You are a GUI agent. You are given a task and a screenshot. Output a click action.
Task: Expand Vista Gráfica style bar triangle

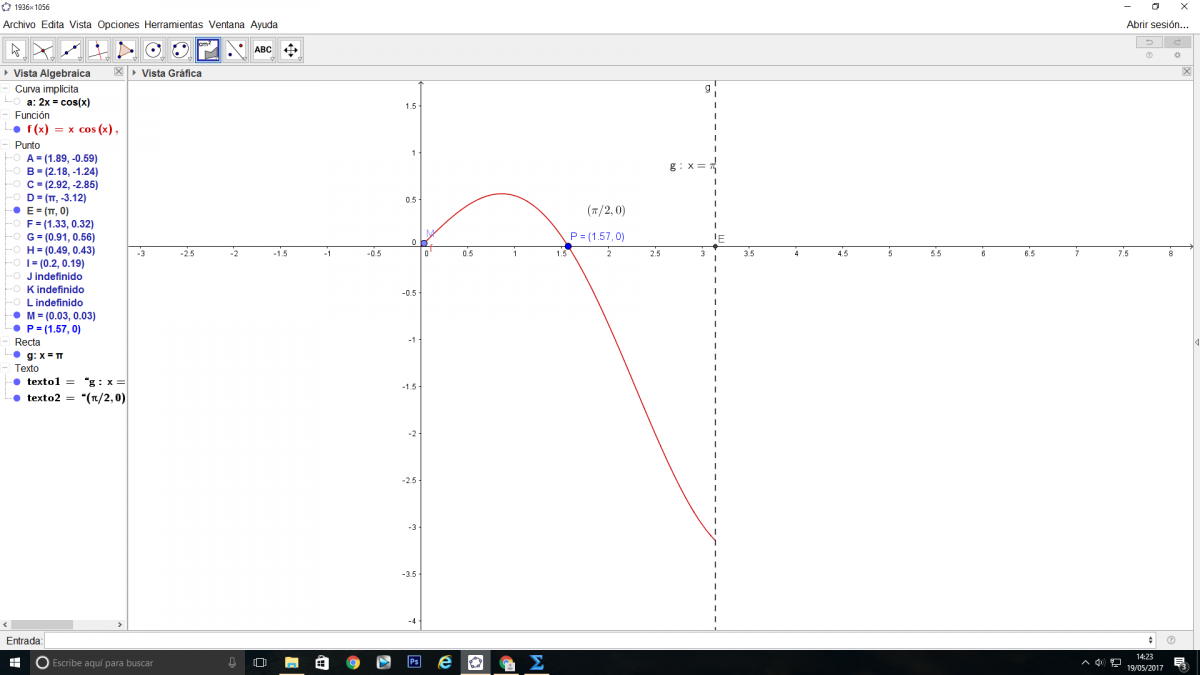click(x=135, y=73)
